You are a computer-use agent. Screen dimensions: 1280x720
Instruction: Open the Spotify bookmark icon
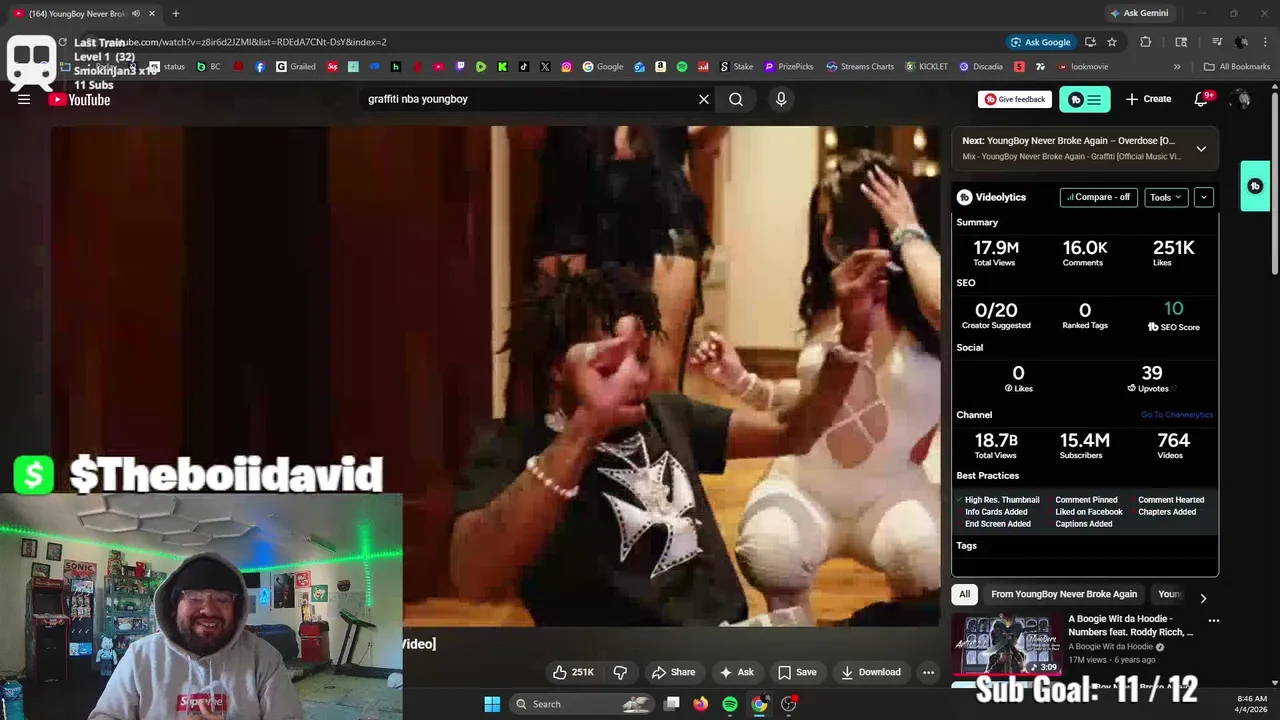coord(682,67)
